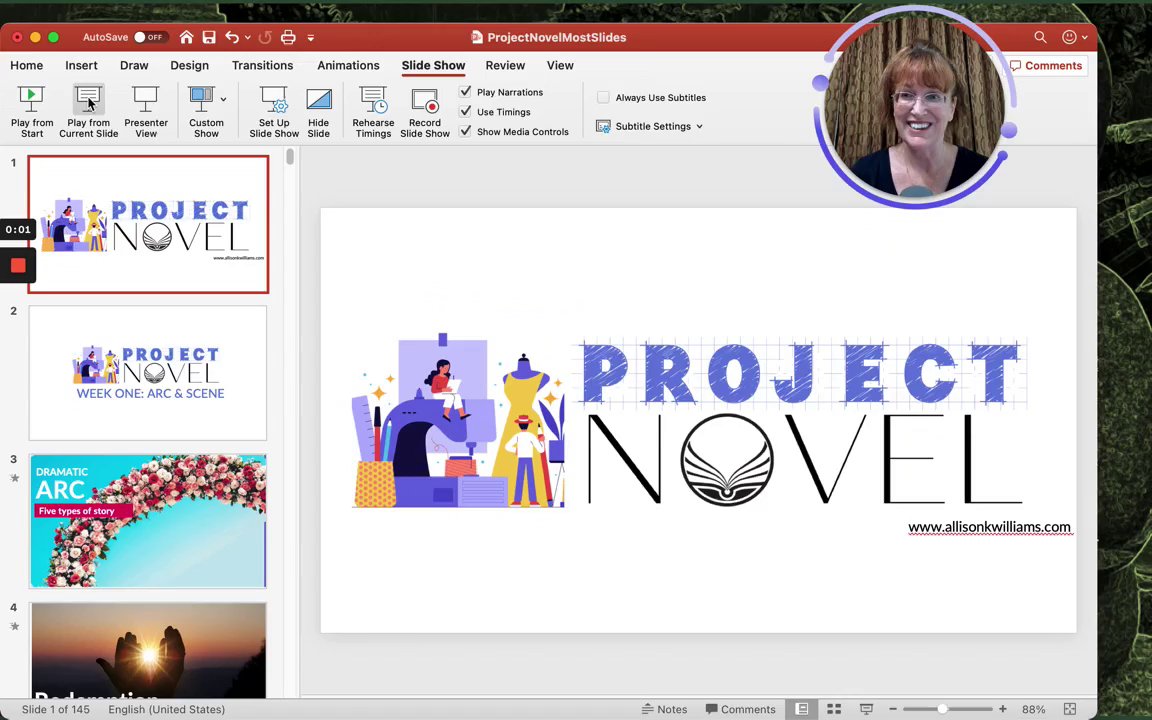Screen dimensions: 1152x720
Task: Toggle the AutoSave switch
Action: pos(150,37)
